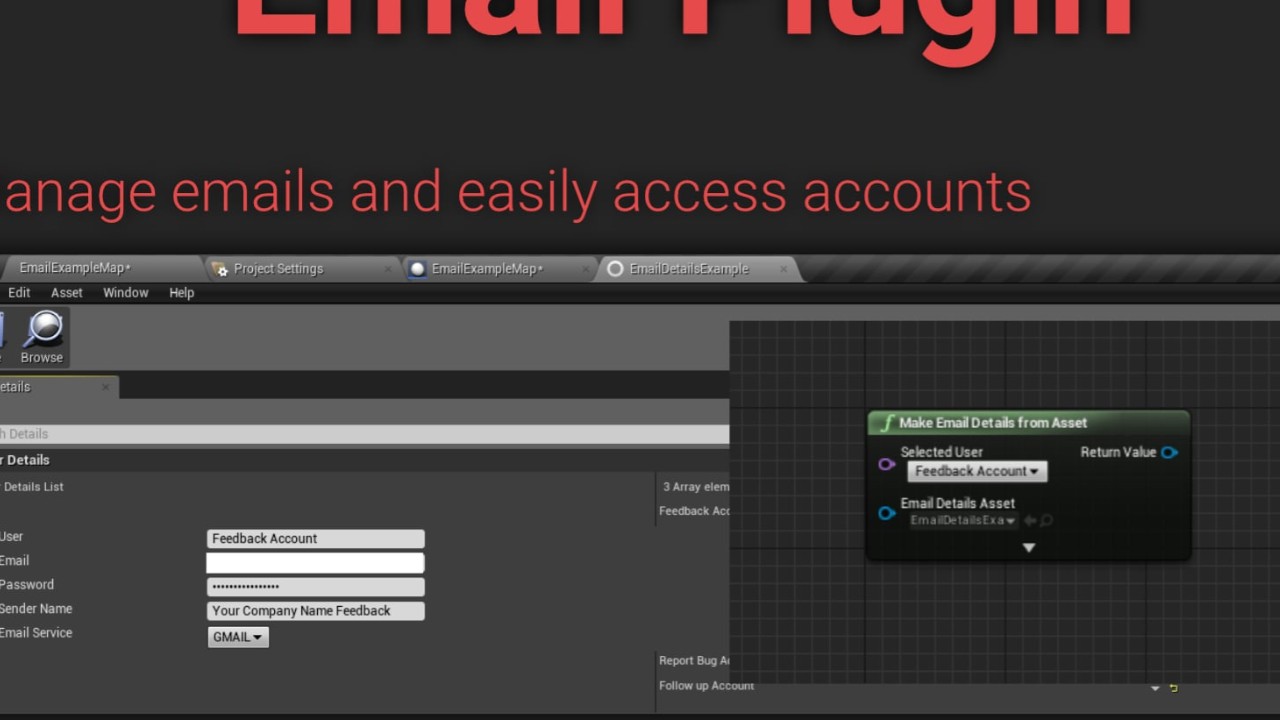Click the Project Settings tab icon

pos(220,268)
